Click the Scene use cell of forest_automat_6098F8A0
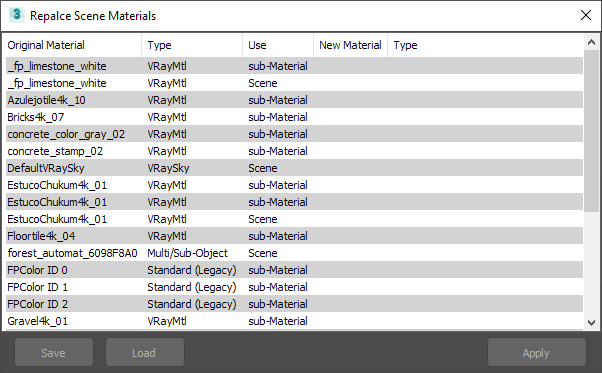602x373 pixels. pyautogui.click(x=263, y=253)
